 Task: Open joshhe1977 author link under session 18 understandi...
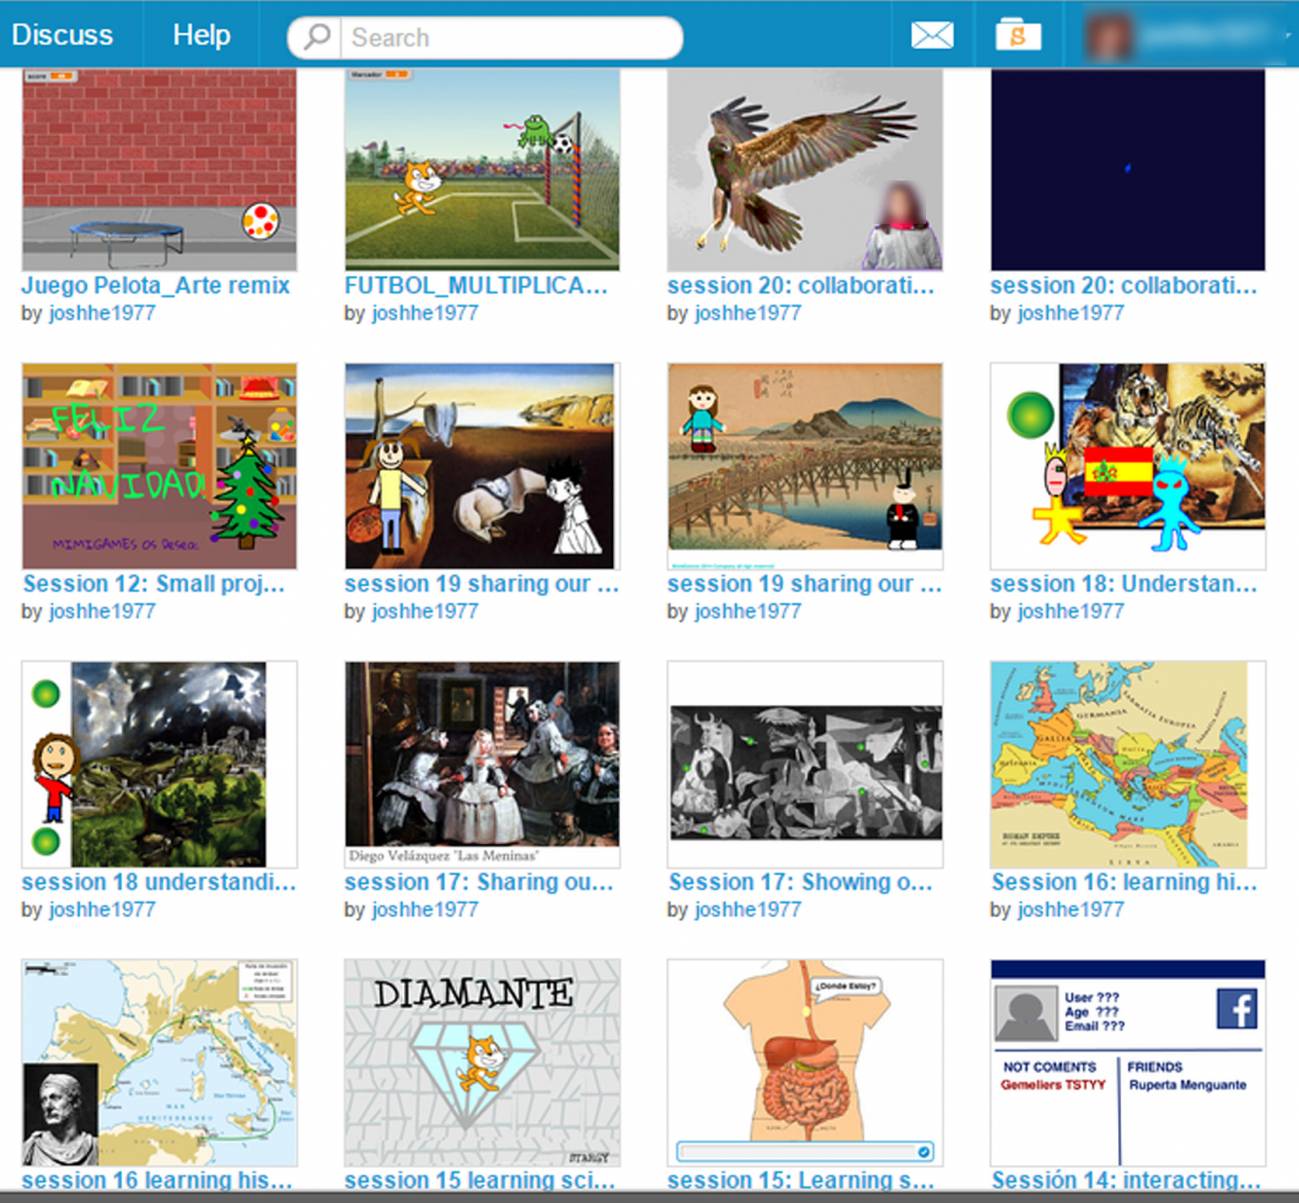point(102,910)
